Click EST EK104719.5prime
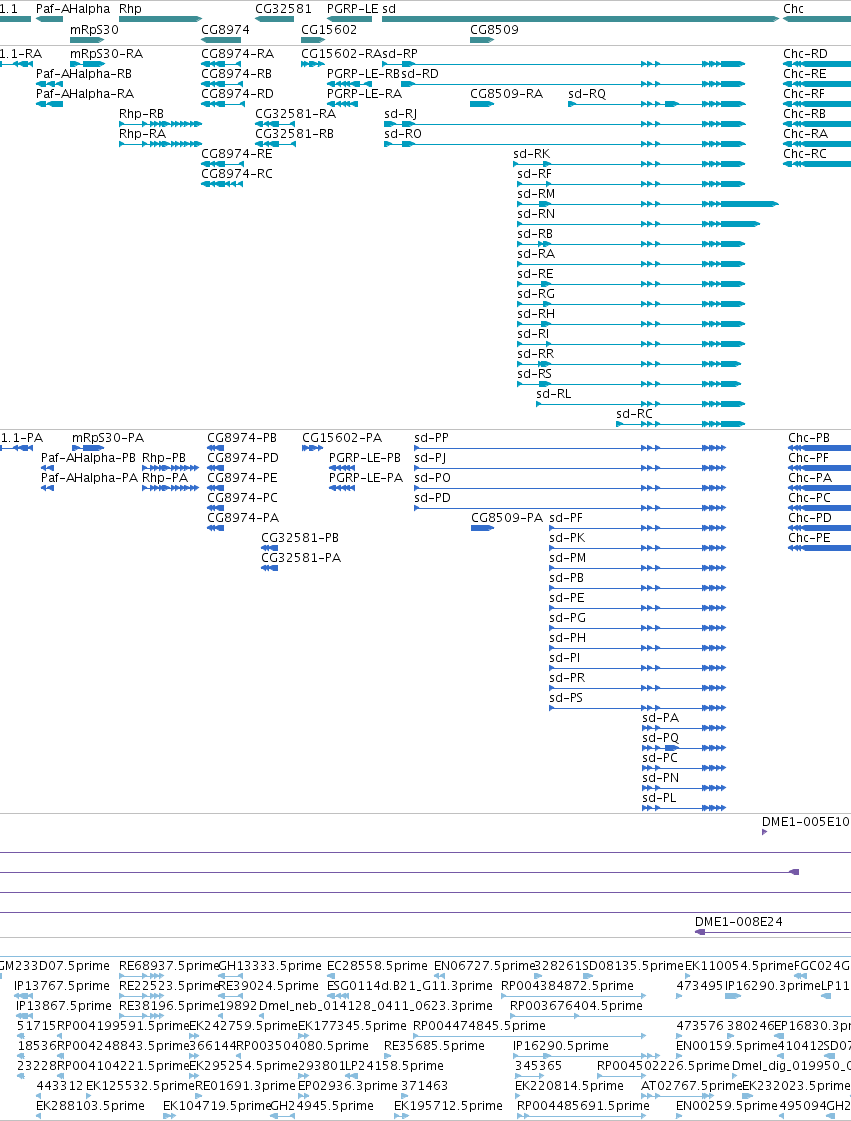 pos(217,1106)
